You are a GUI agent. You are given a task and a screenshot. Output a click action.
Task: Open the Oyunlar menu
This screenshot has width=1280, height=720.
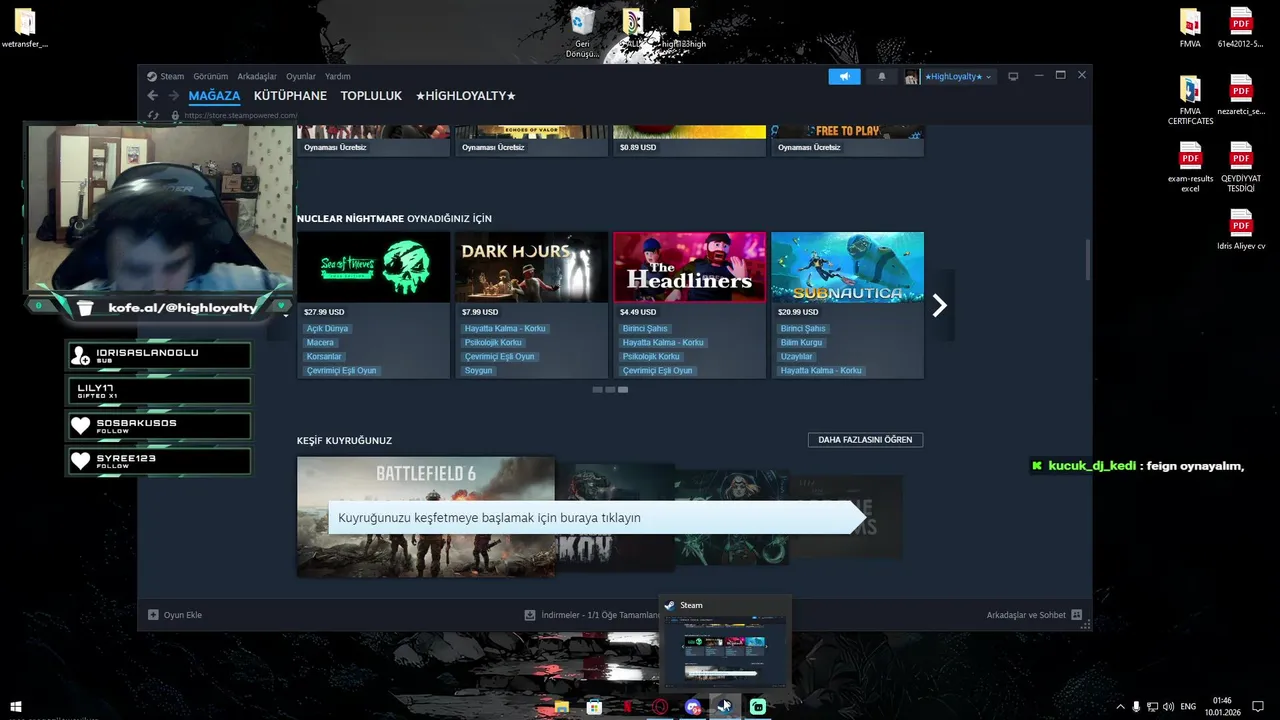pos(301,77)
